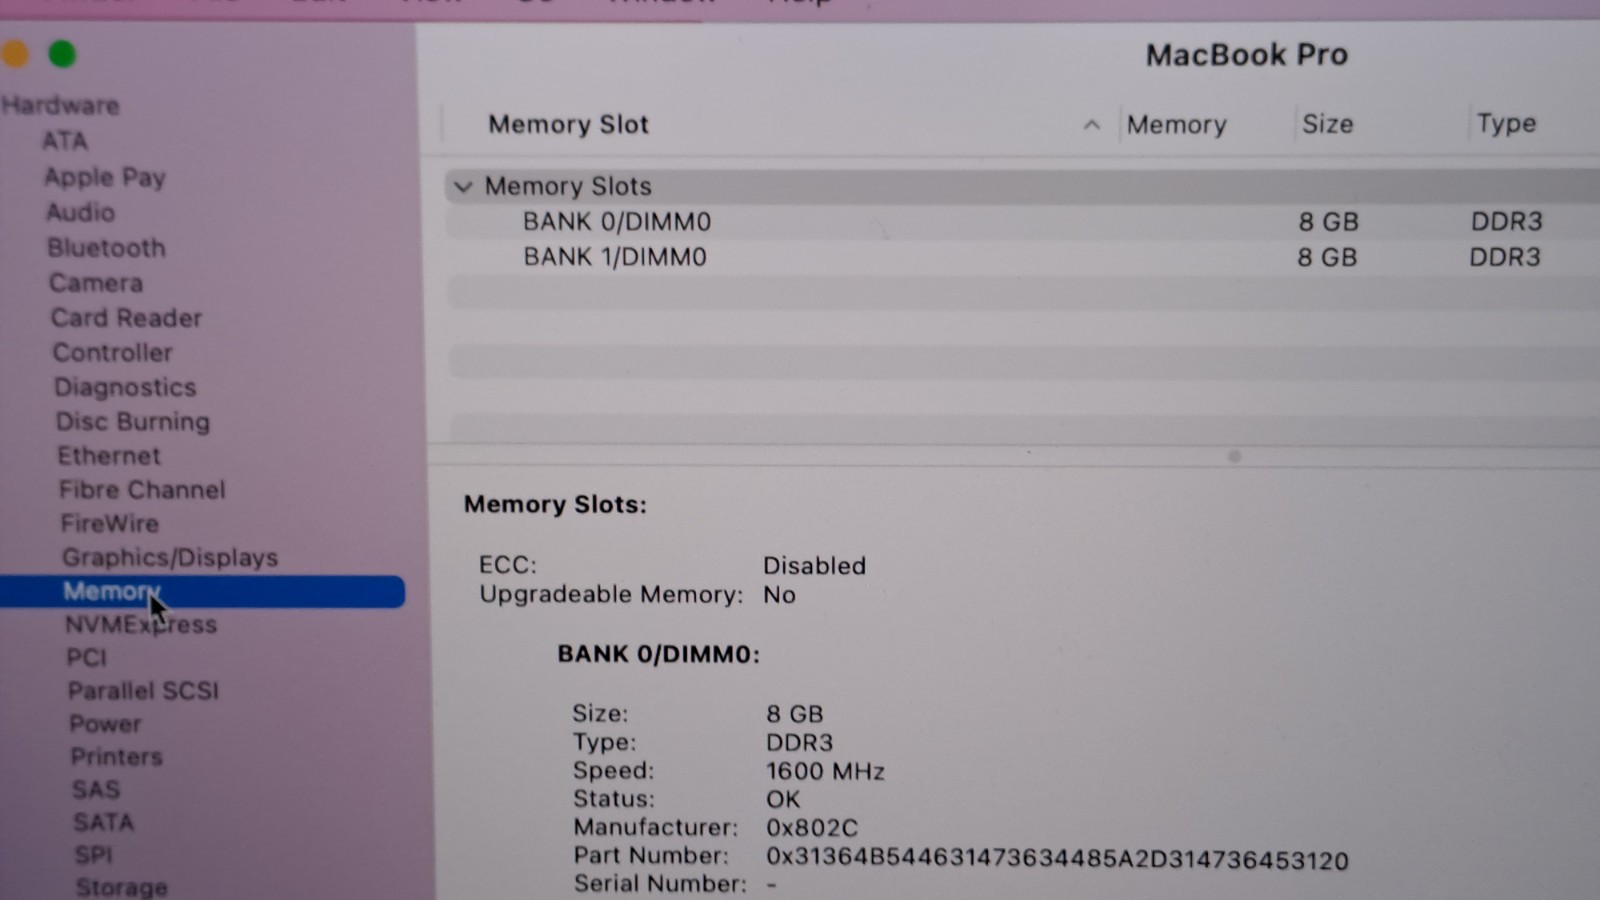Viewport: 1600px width, 900px height.
Task: Select Ethernet in the sidebar
Action: coord(108,455)
